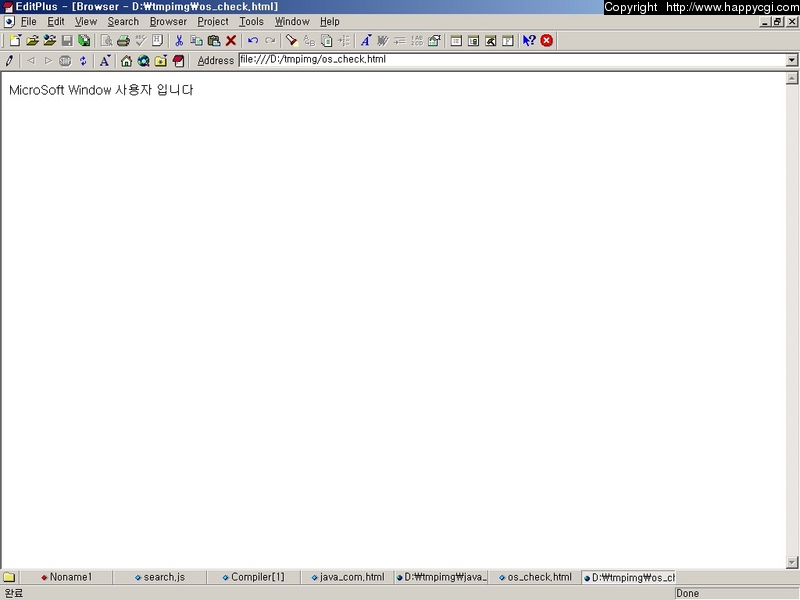Click the Hex Viewer page icon
The height and width of the screenshot is (600, 800).
(x=157, y=41)
